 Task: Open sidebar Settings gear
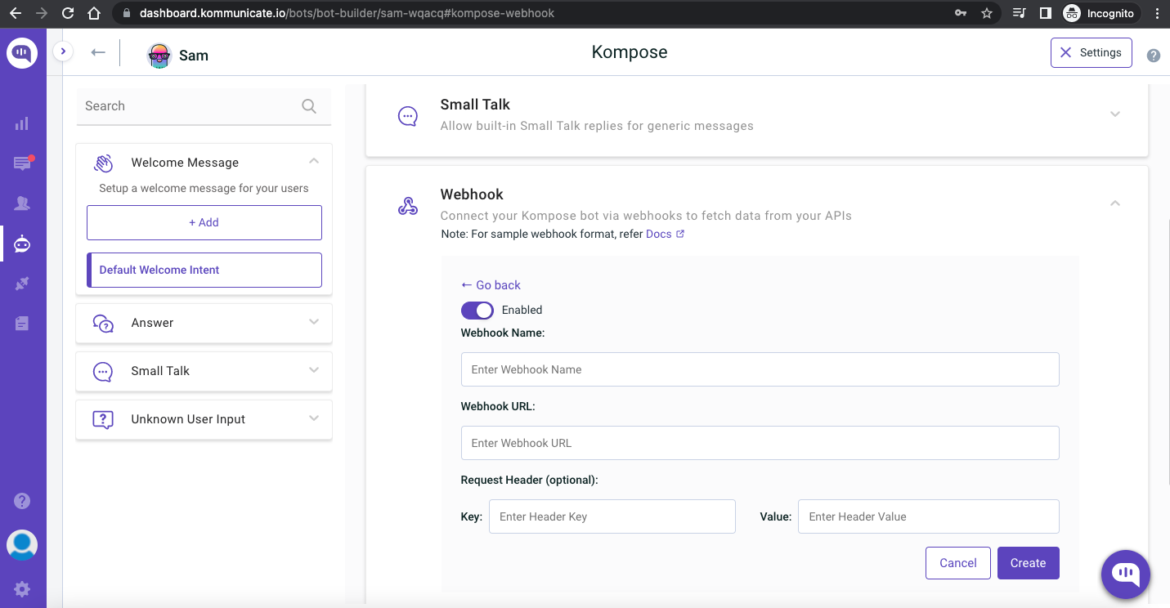22,589
